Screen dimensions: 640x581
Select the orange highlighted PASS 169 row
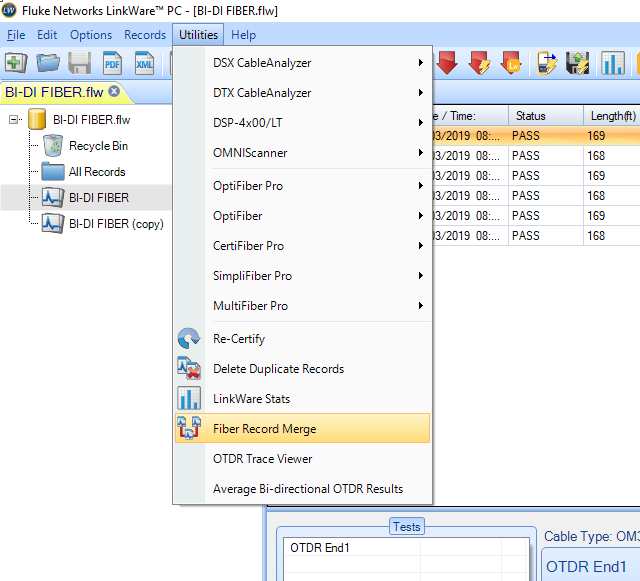(536, 136)
